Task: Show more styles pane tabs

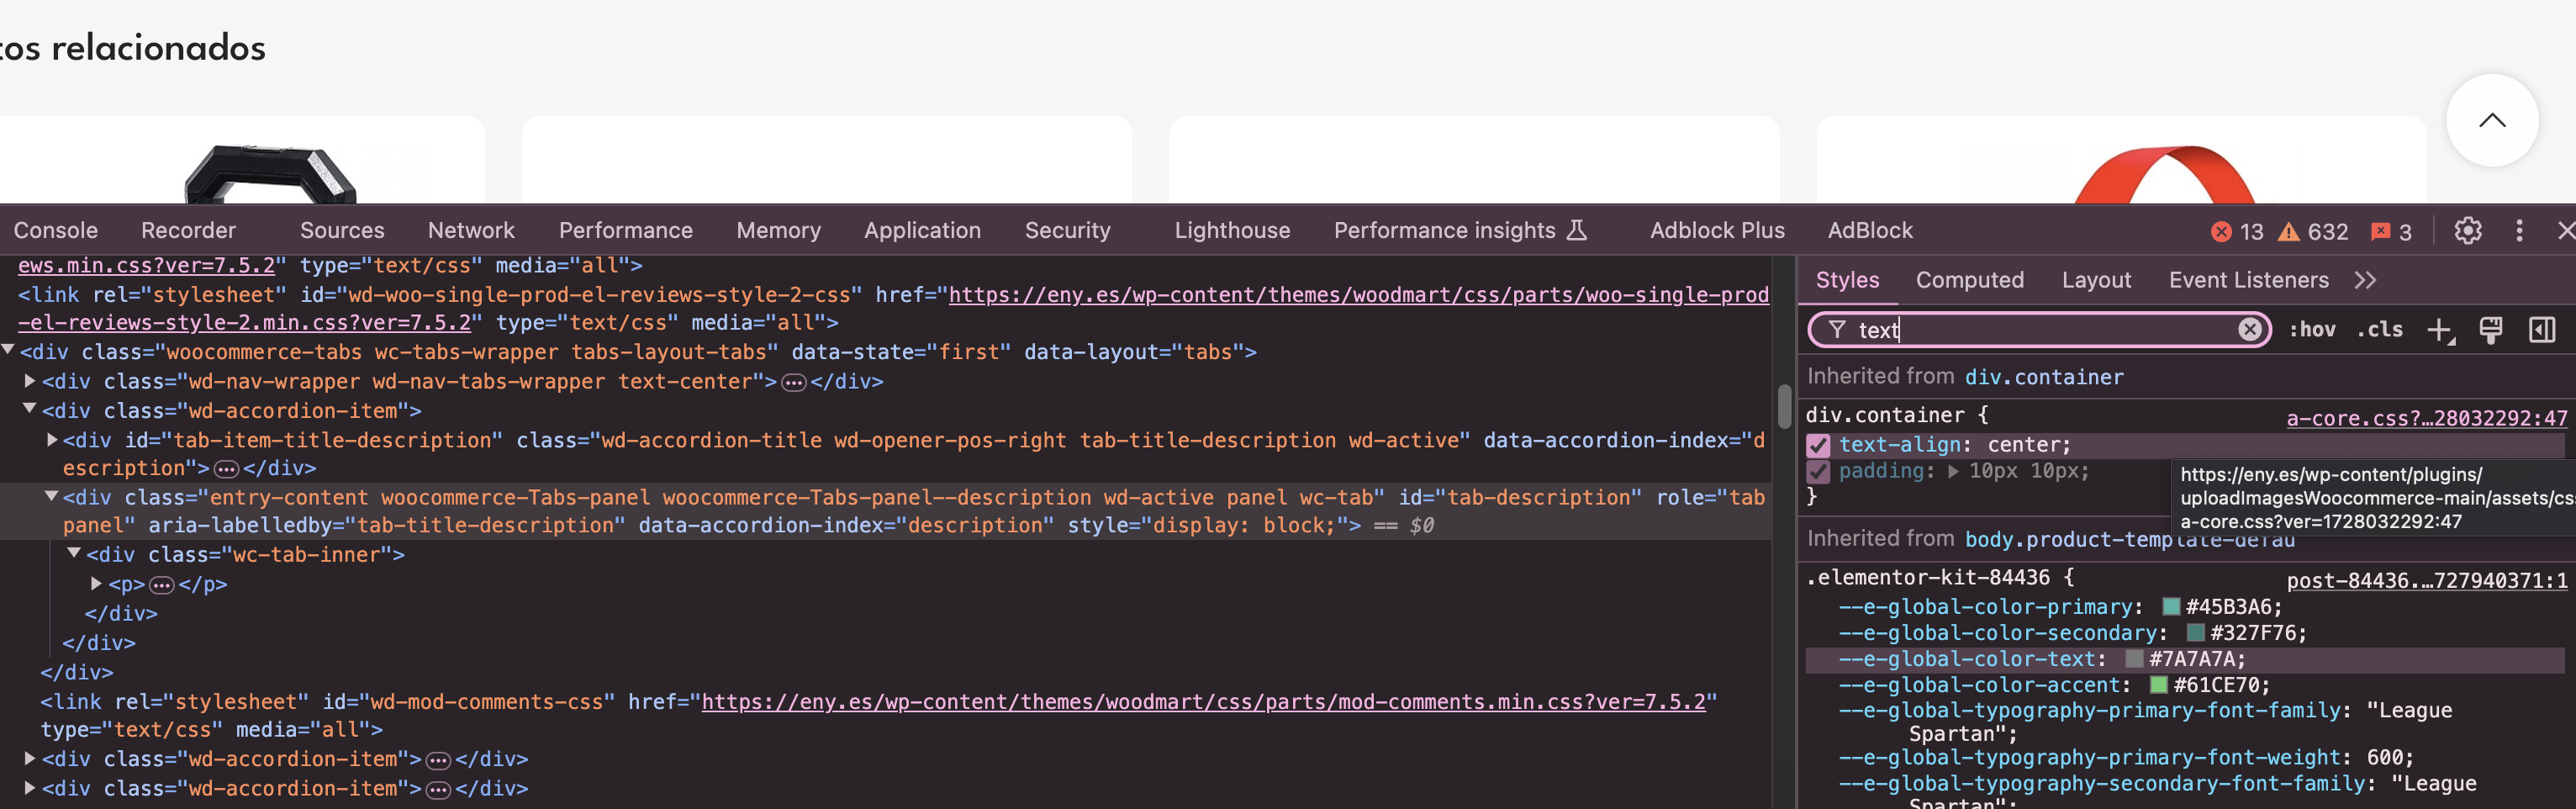Action: 2365,281
